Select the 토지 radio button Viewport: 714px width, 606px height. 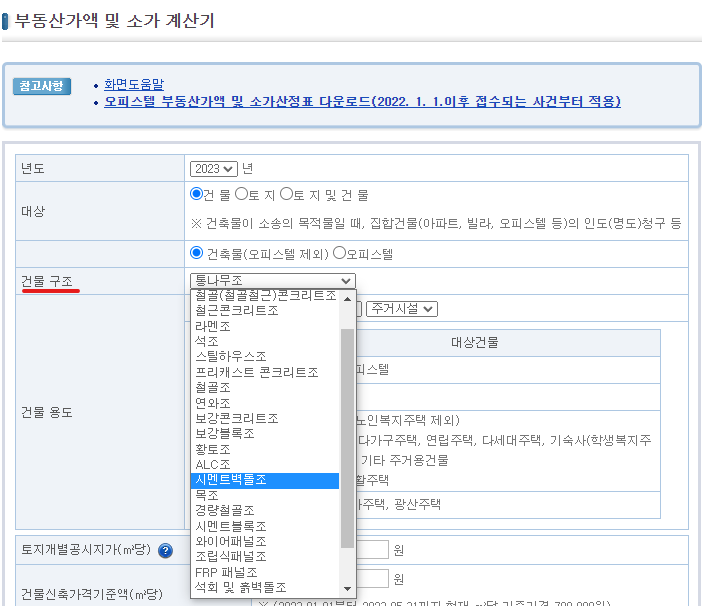click(241, 194)
